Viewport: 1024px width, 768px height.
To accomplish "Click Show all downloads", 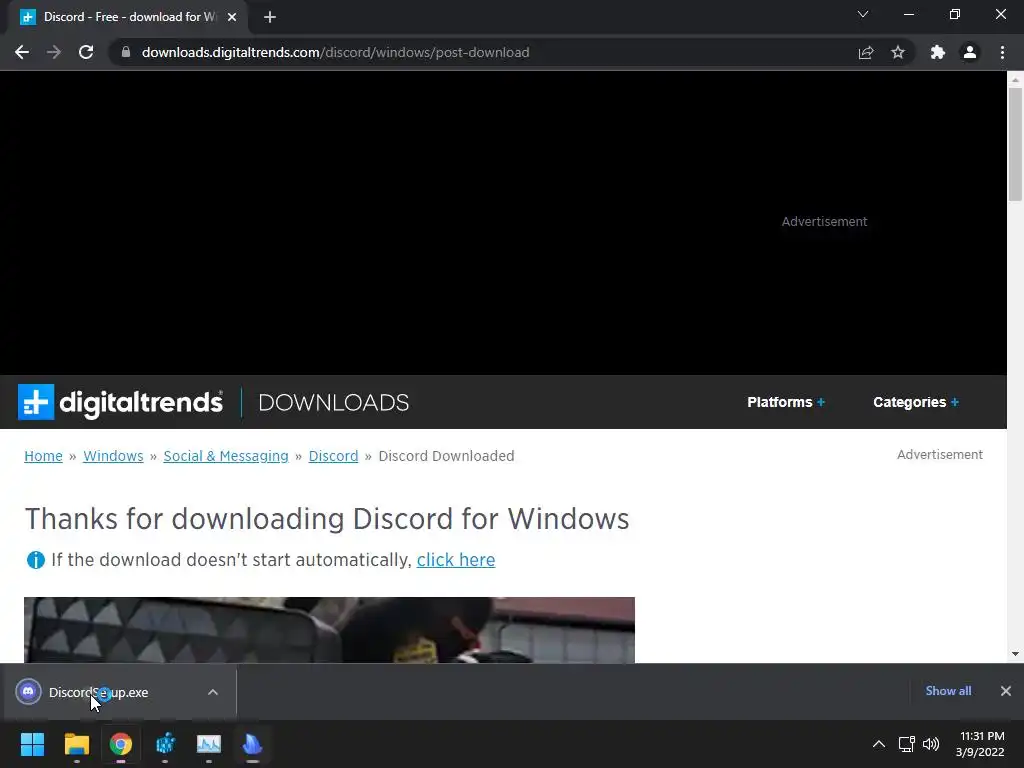I will [x=948, y=691].
